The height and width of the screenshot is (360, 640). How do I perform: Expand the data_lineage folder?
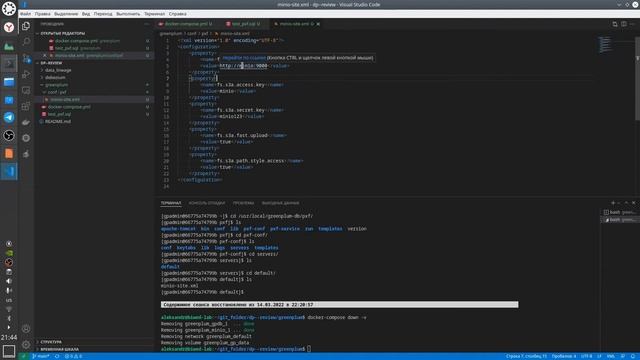(58, 70)
